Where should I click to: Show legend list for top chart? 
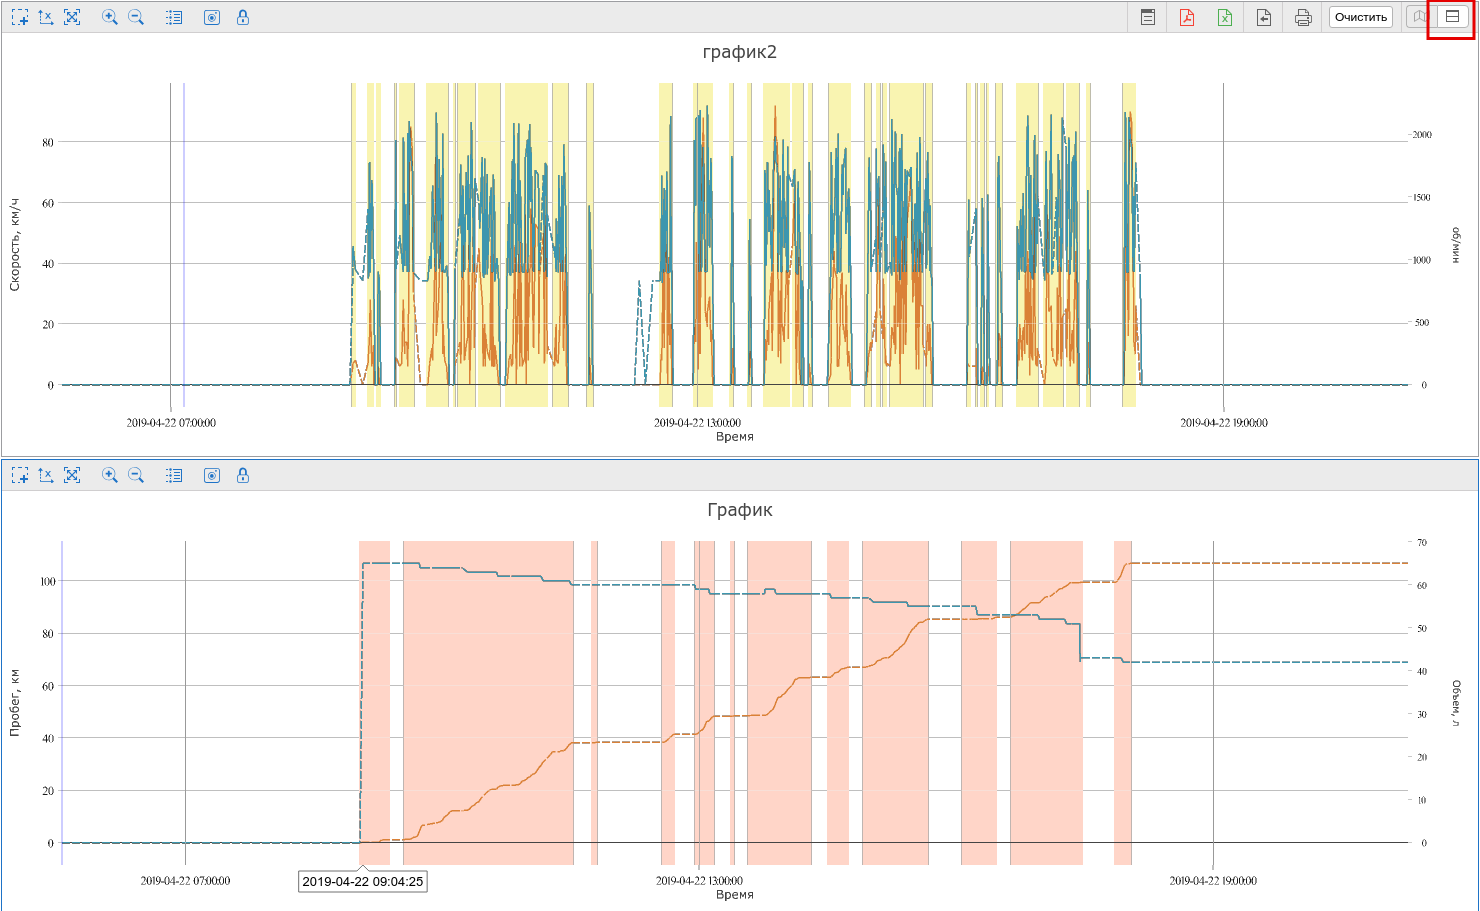point(174,17)
